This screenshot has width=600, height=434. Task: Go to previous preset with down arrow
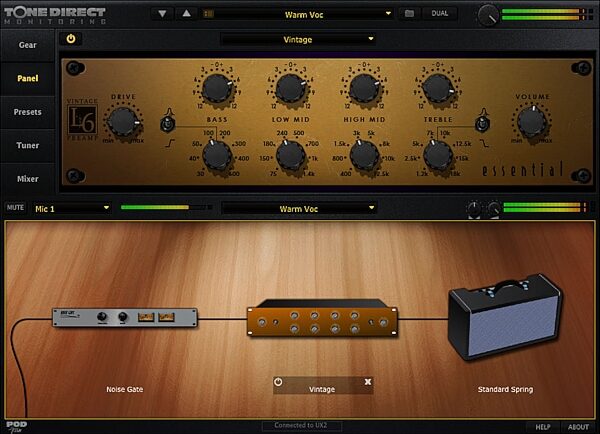click(x=162, y=14)
